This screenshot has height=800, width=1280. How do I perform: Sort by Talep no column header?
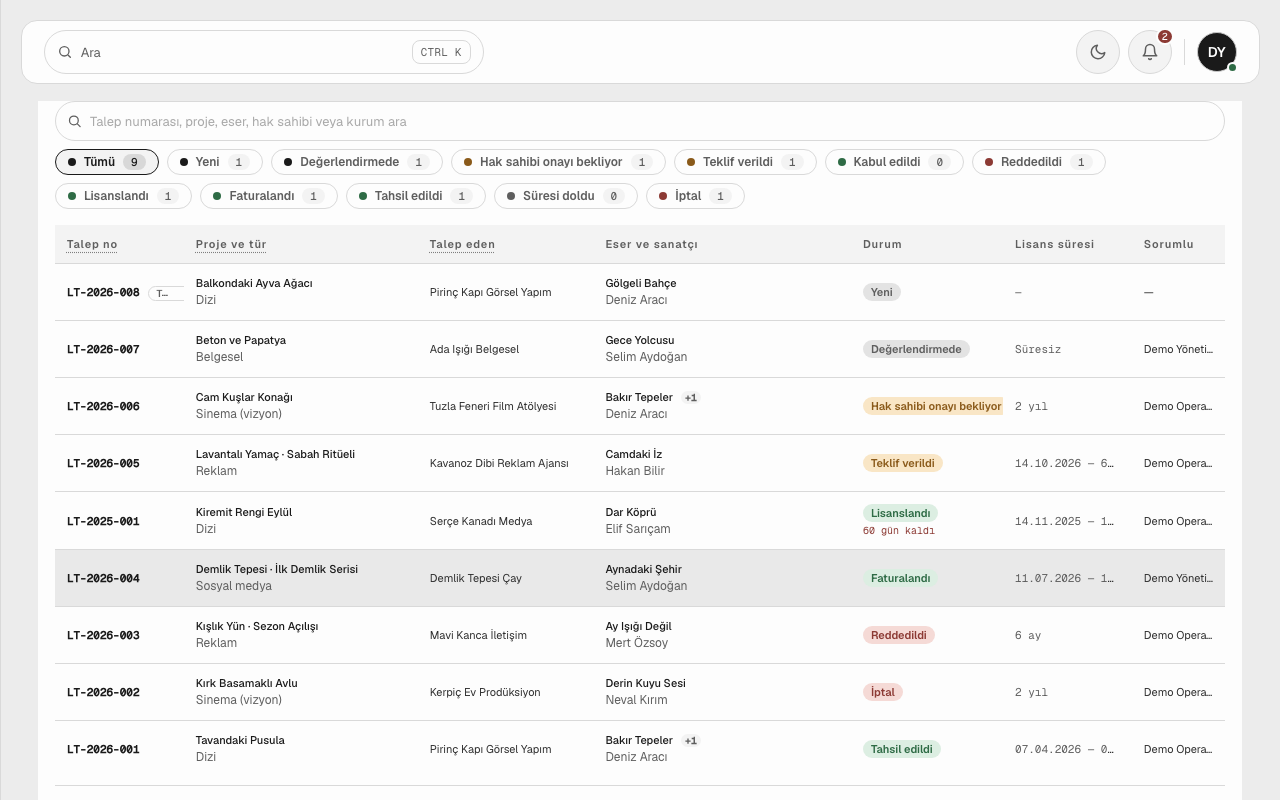coord(92,244)
